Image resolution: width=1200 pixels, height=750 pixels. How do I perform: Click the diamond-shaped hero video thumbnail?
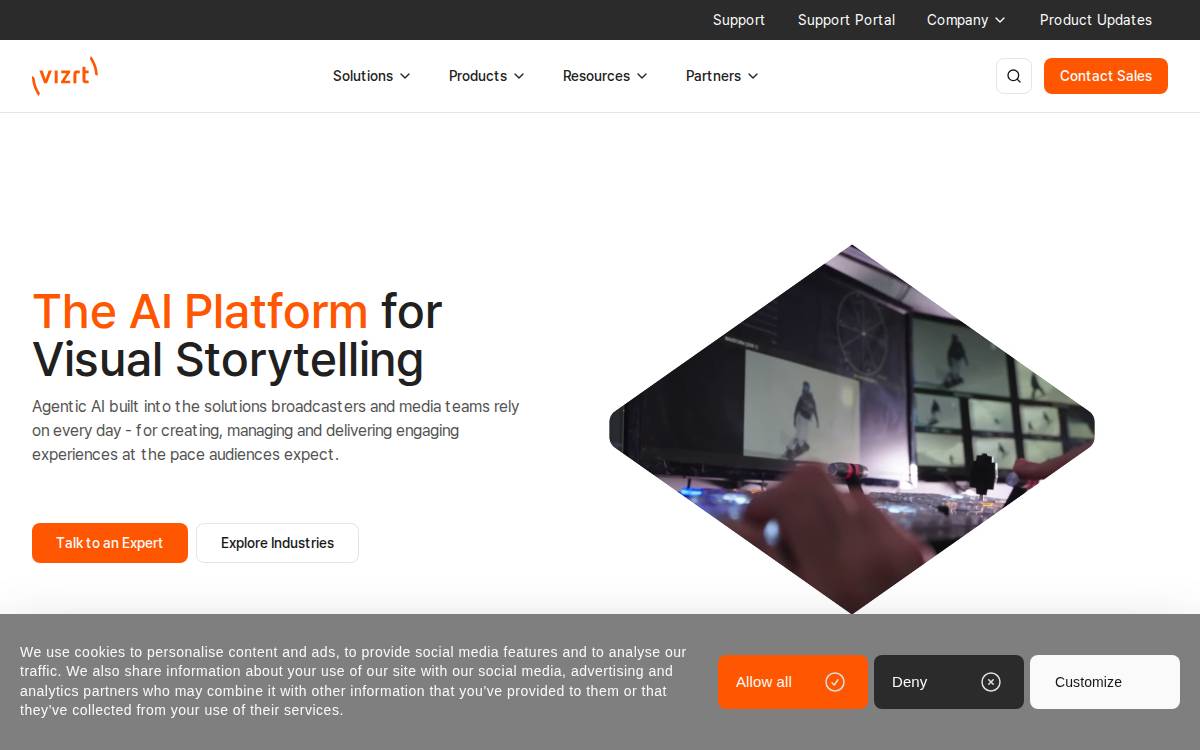(852, 430)
